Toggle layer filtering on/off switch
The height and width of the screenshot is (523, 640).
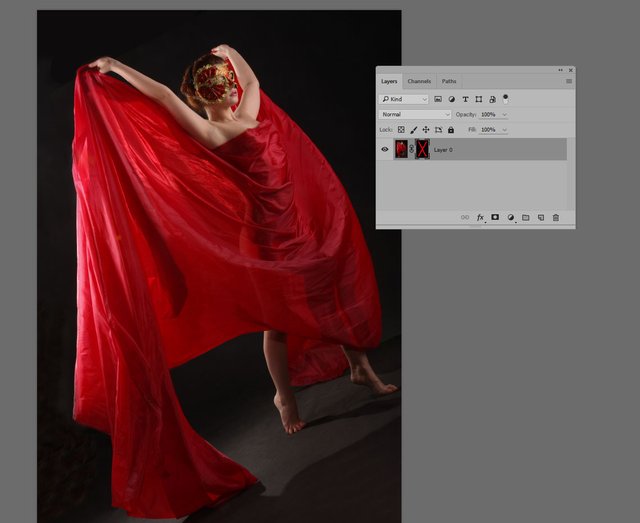pos(505,99)
